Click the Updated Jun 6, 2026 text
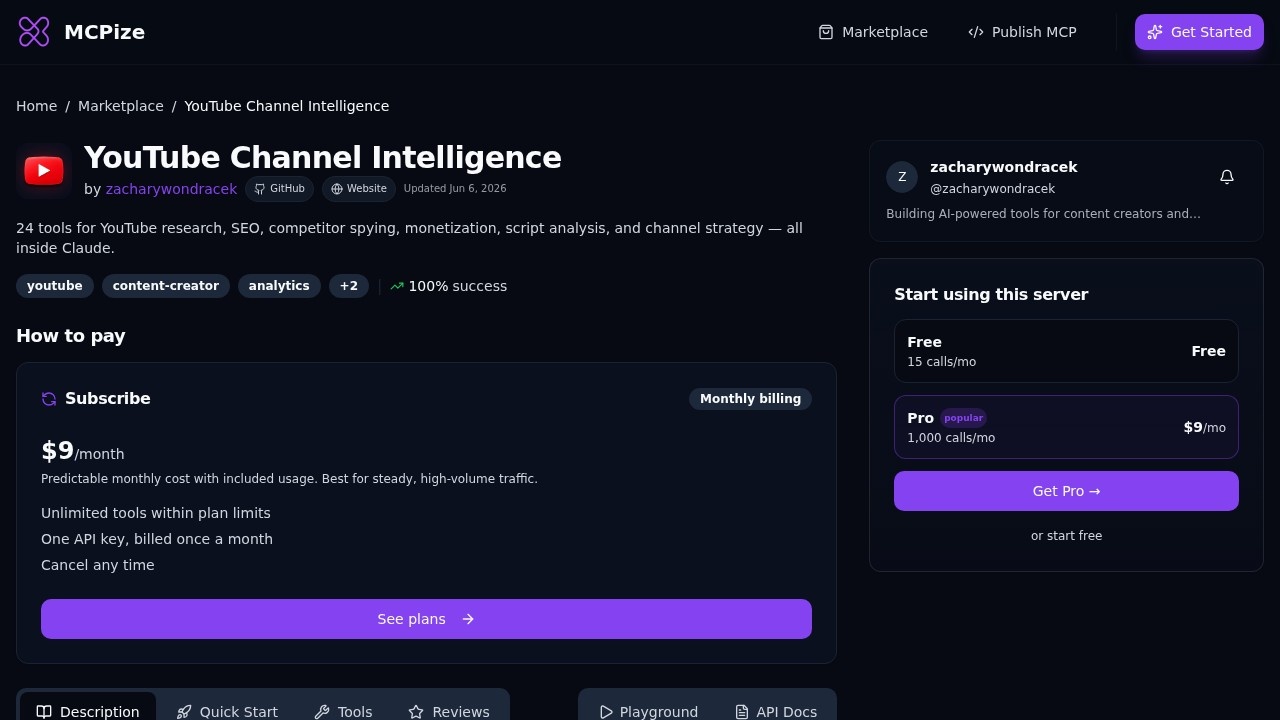The image size is (1280, 720). 455,189
